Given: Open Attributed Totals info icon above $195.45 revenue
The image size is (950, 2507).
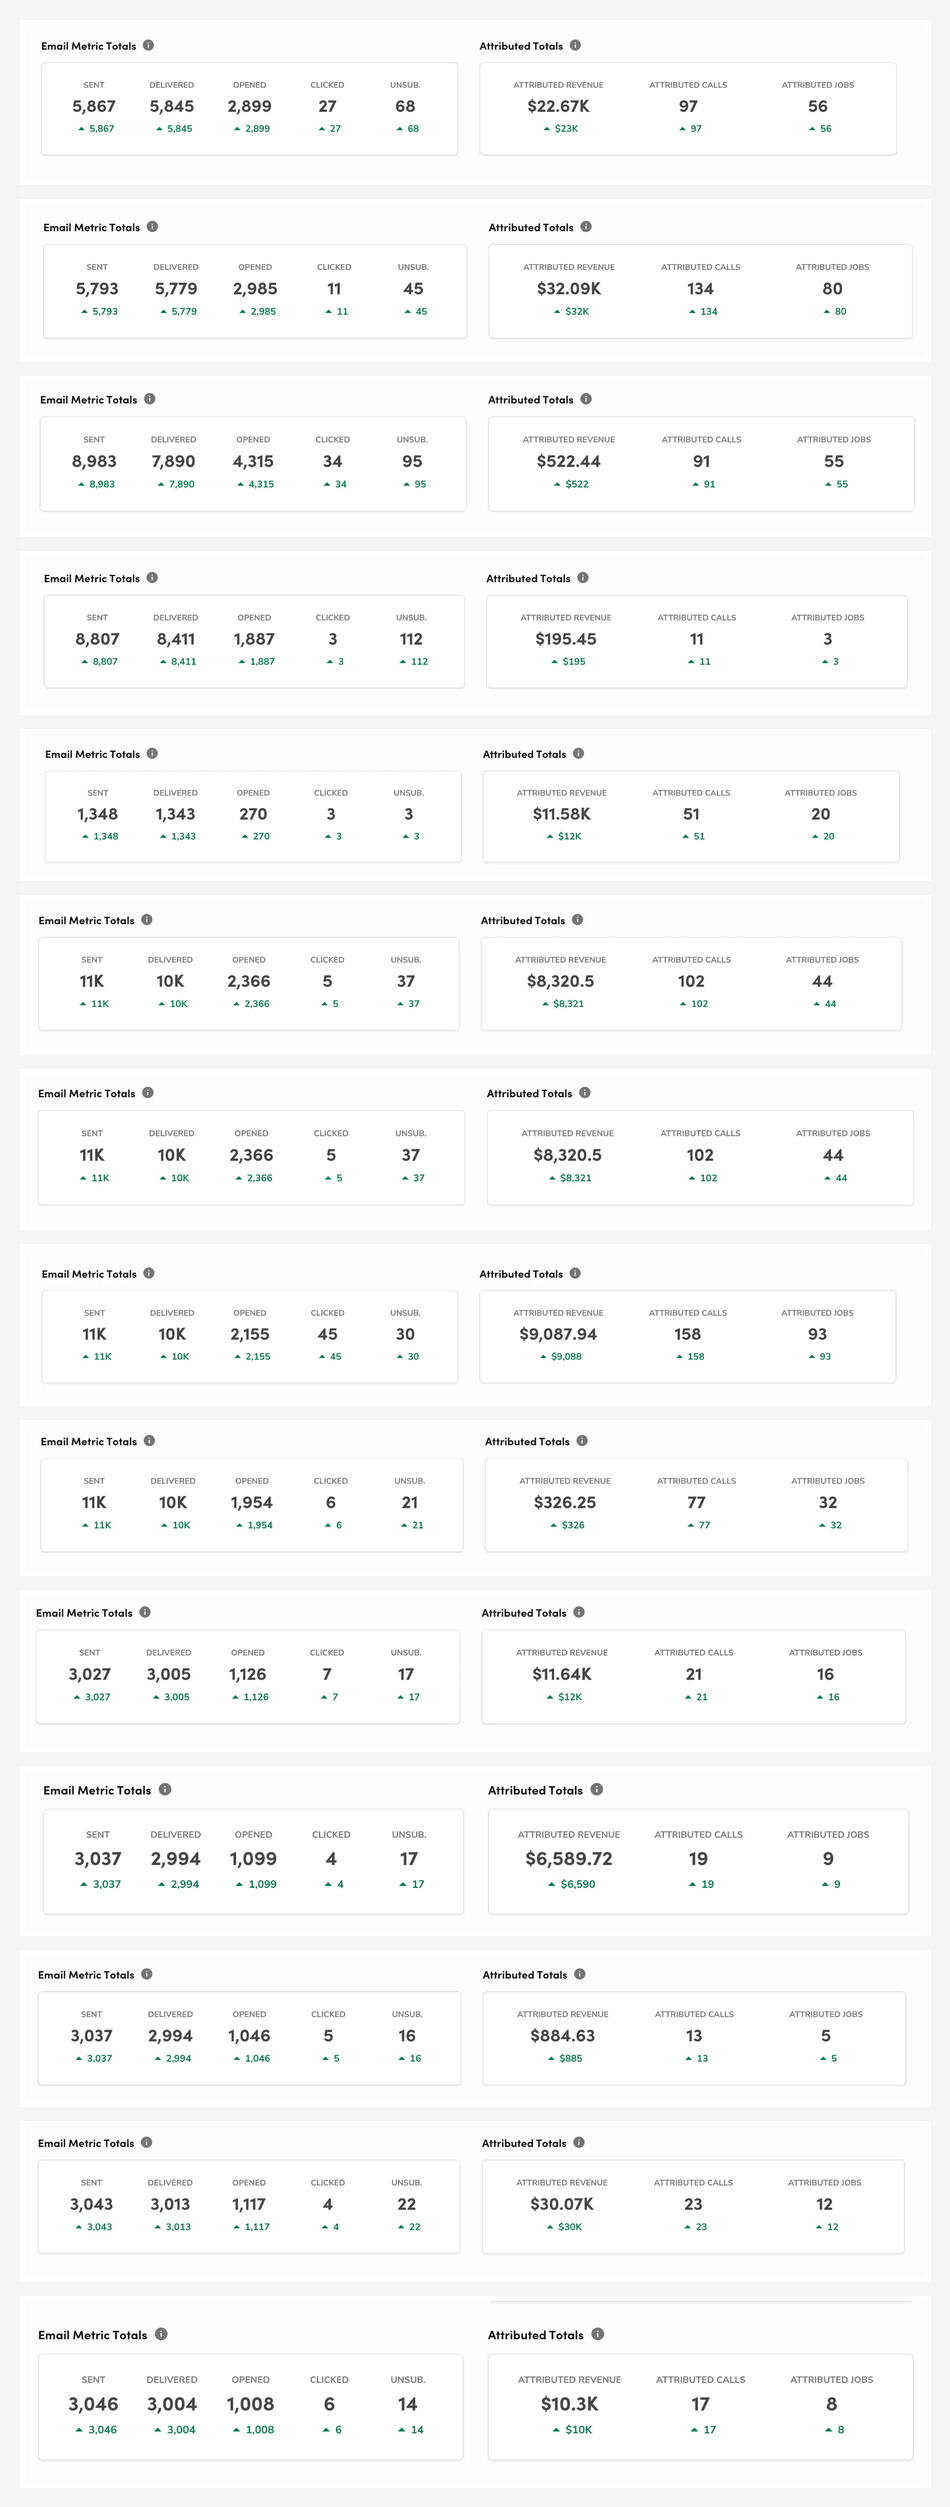Looking at the screenshot, I should point(583,578).
